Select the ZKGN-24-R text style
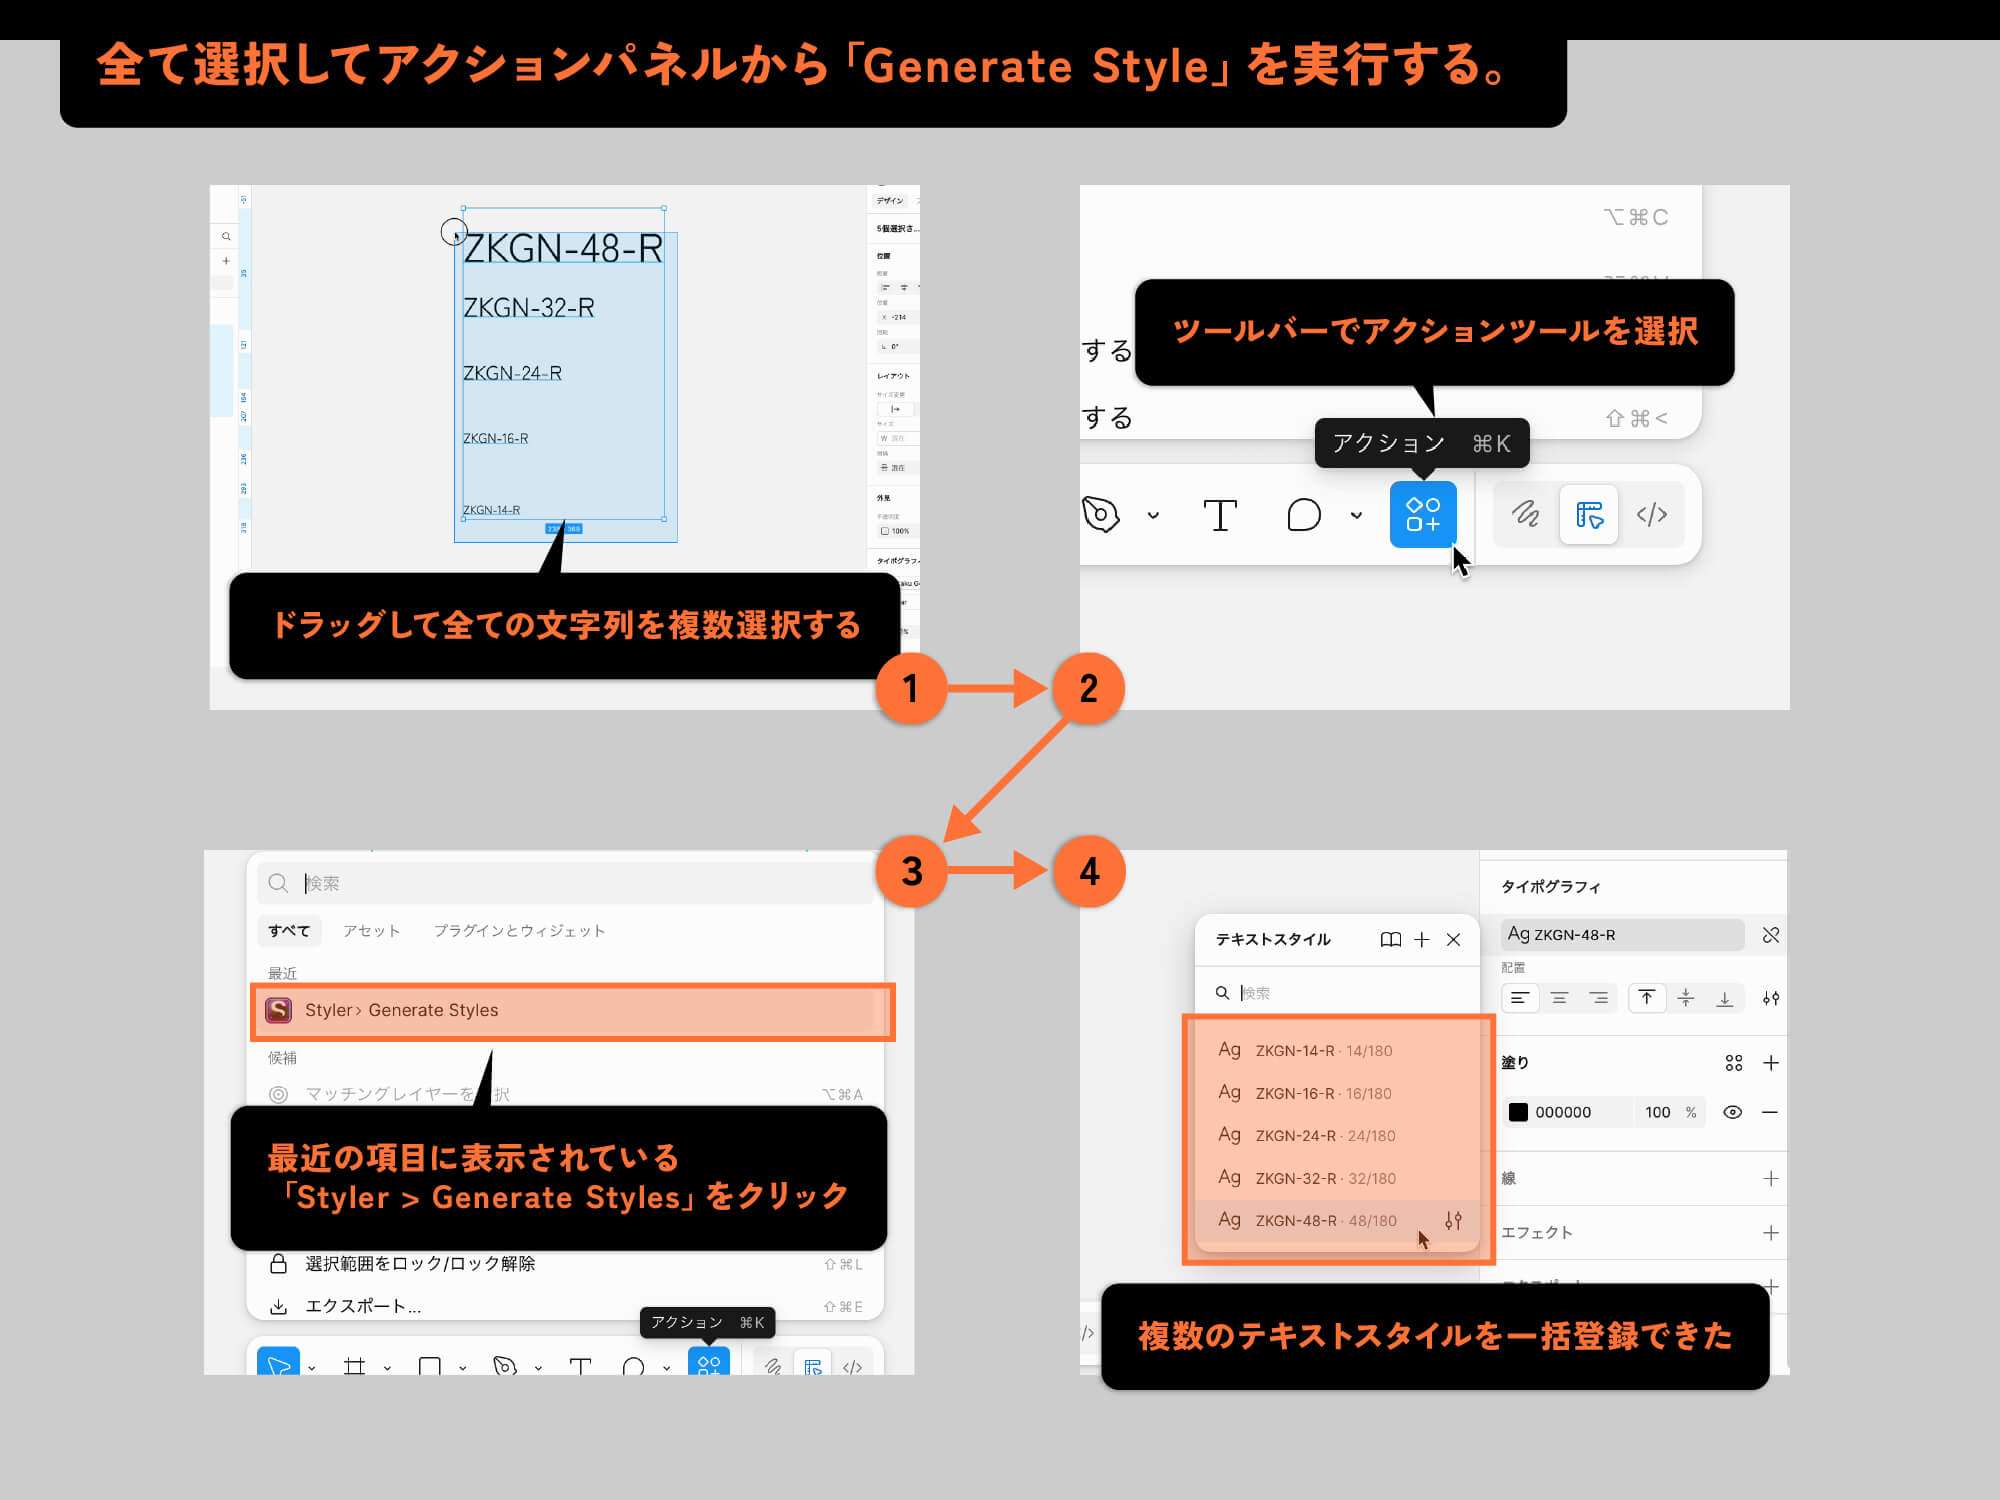Screen dimensions: 2000x1500 tap(1337, 1136)
